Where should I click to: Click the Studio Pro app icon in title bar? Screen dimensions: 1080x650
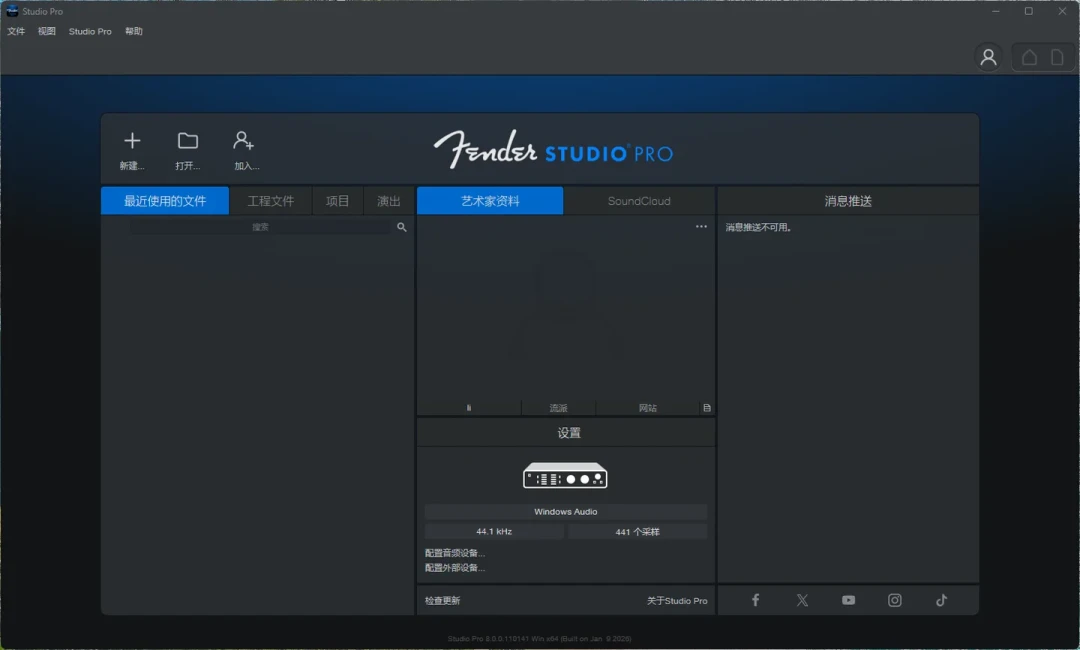[x=12, y=11]
